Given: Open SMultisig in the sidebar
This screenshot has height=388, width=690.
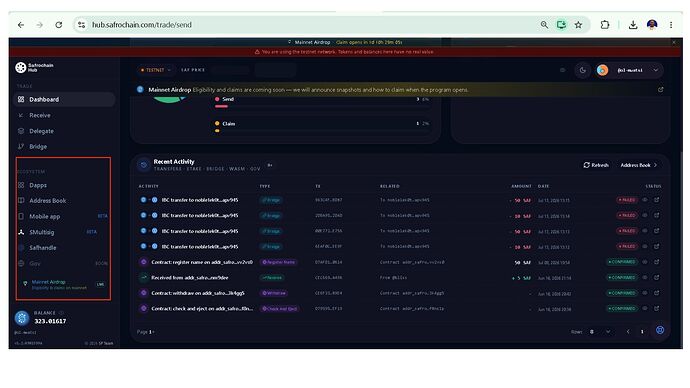Looking at the screenshot, I should pos(42,232).
